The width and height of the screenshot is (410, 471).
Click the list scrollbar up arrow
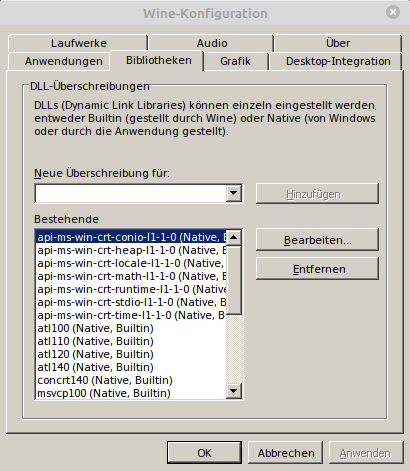click(233, 237)
